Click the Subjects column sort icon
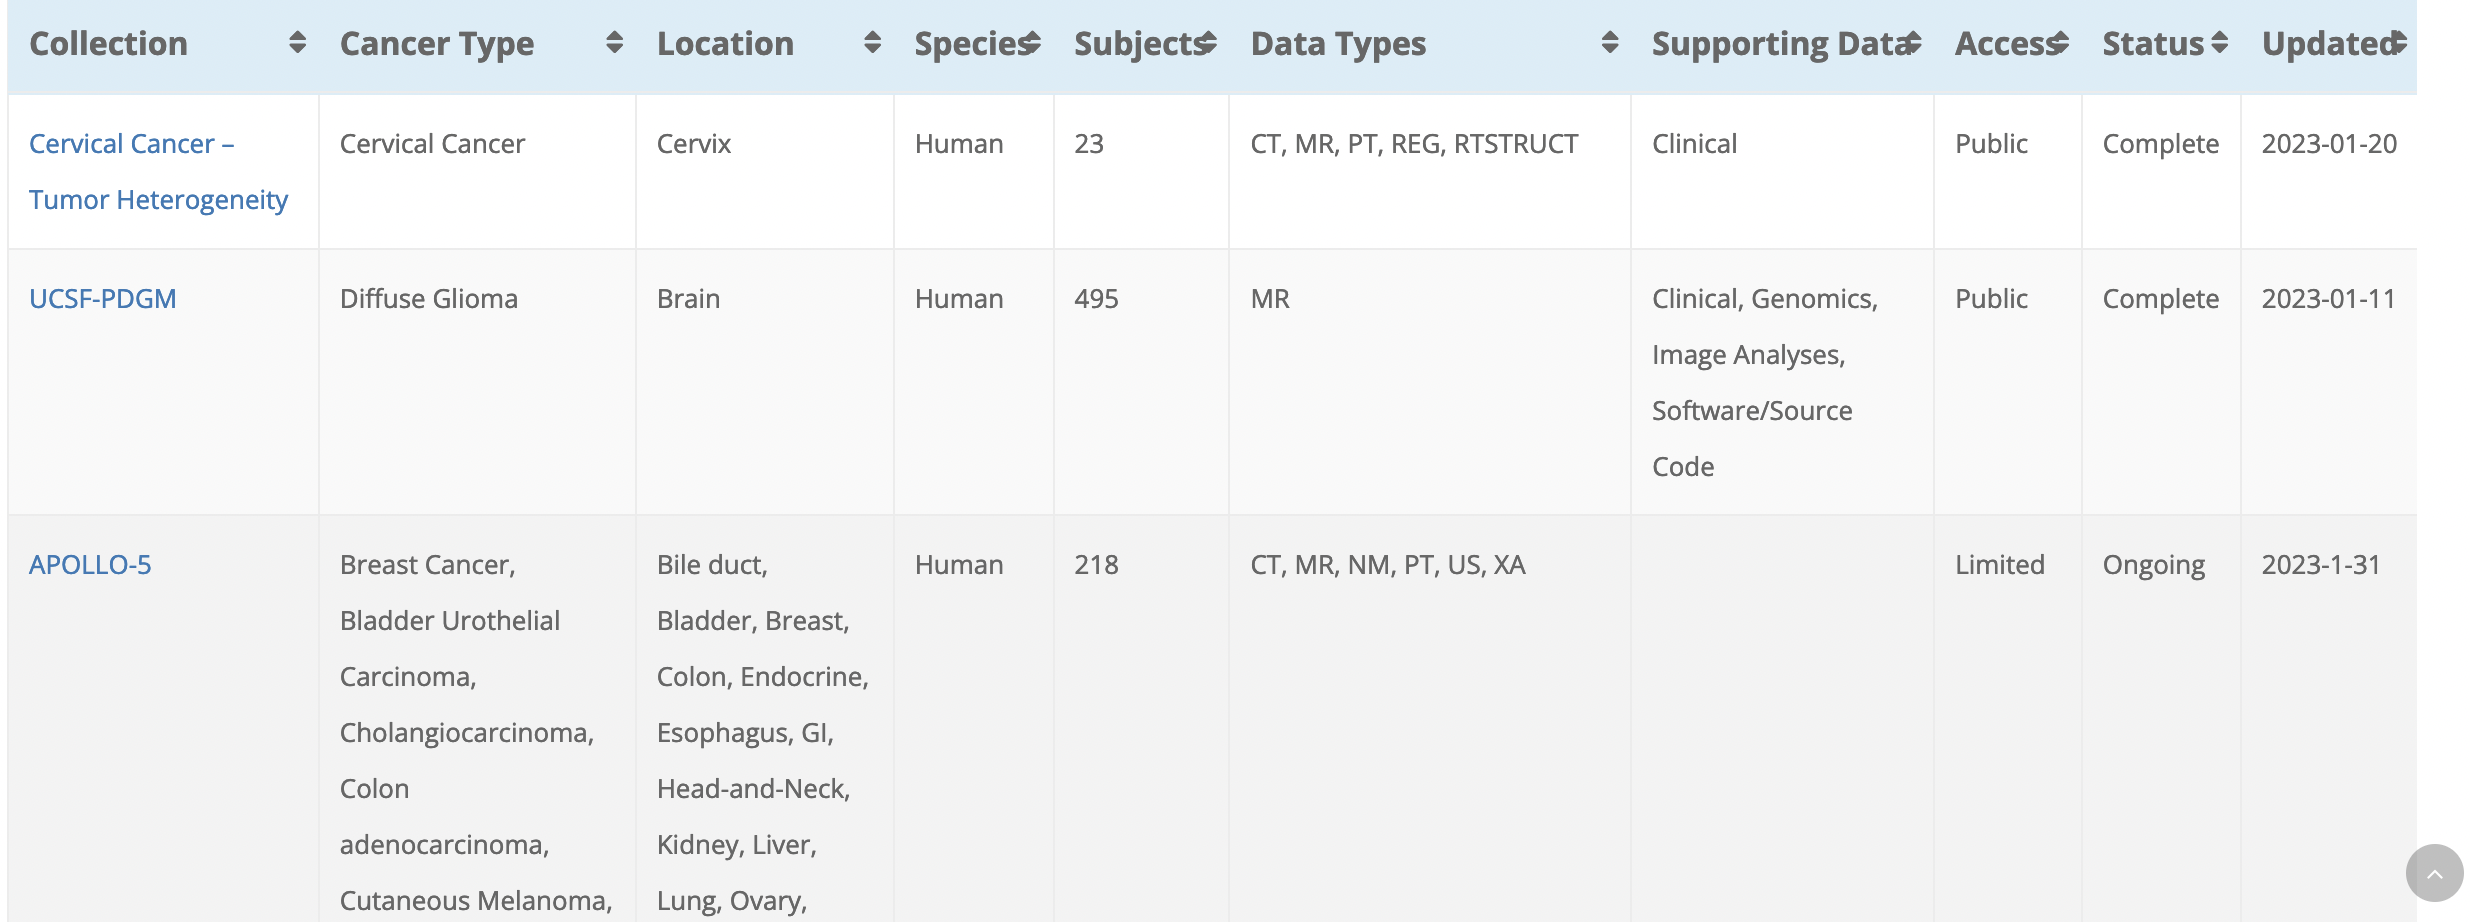The width and height of the screenshot is (2470, 922). click(1208, 43)
